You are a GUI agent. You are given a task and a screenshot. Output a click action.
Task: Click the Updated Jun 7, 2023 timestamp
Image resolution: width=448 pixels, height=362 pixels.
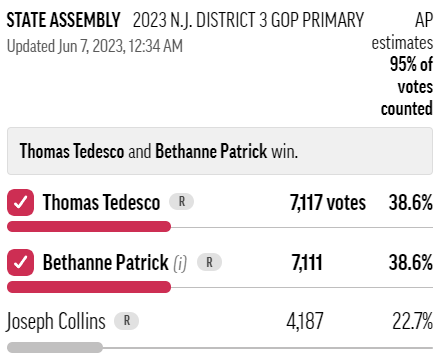click(95, 46)
